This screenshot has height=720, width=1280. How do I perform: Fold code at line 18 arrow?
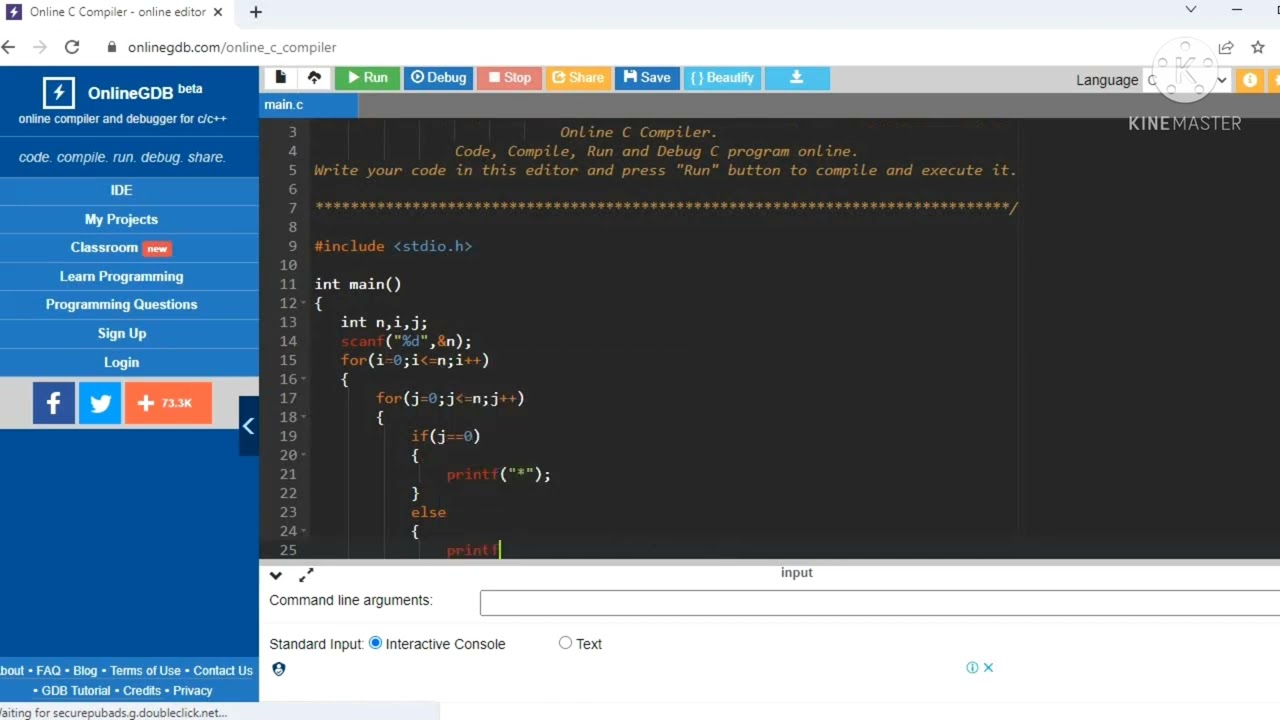304,417
